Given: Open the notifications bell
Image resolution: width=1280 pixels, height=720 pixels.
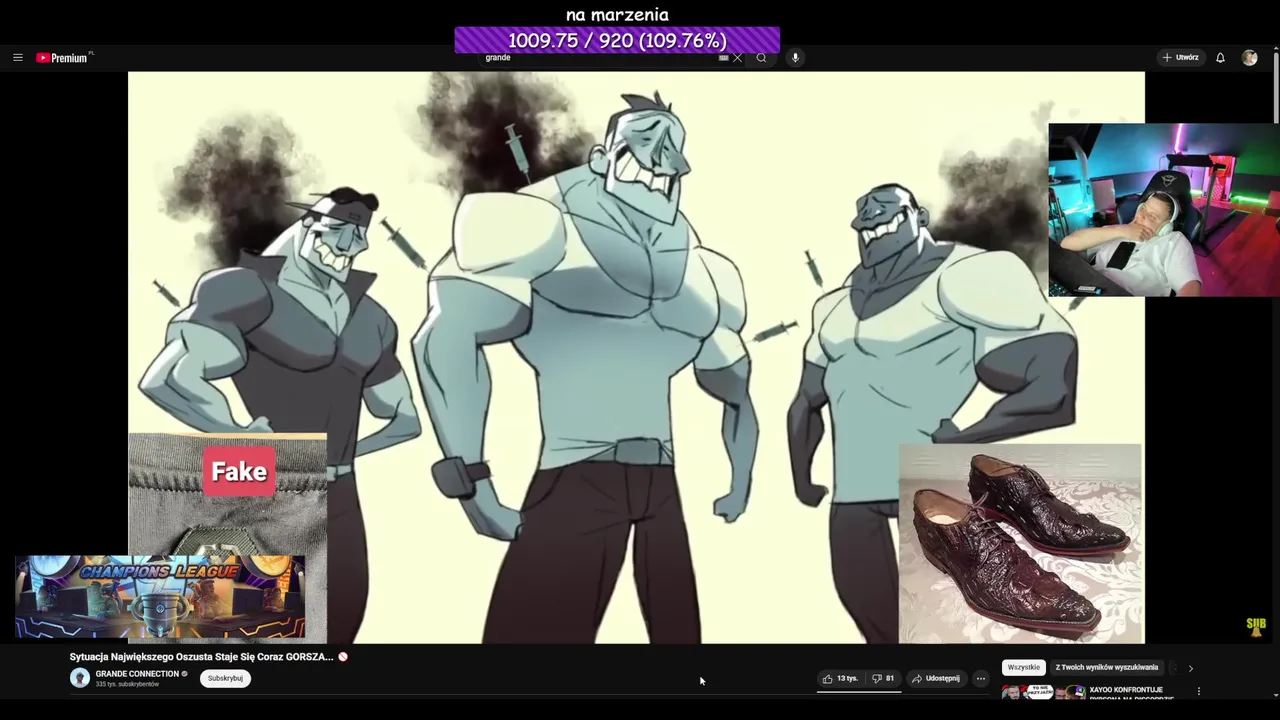Looking at the screenshot, I should [x=1220, y=58].
